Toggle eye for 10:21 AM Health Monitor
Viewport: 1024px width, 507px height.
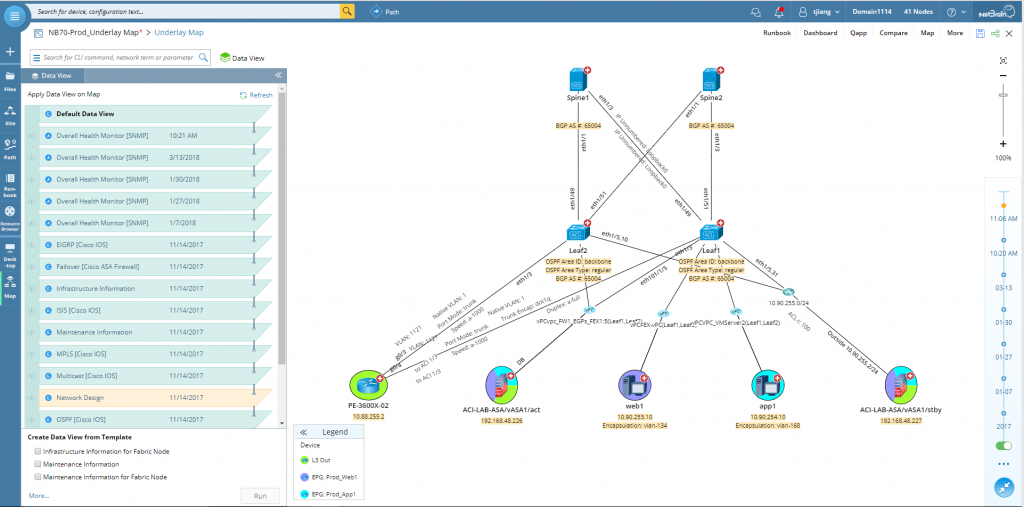[x=31, y=136]
